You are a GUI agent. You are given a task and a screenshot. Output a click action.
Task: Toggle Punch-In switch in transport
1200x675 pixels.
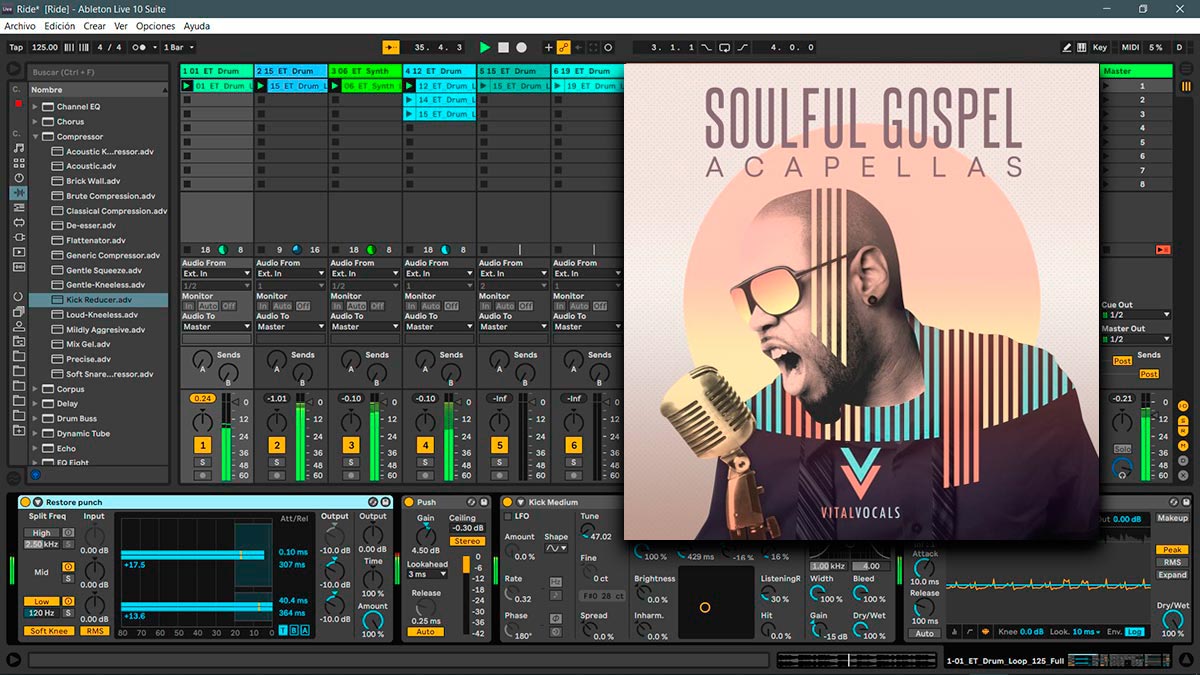(x=707, y=47)
